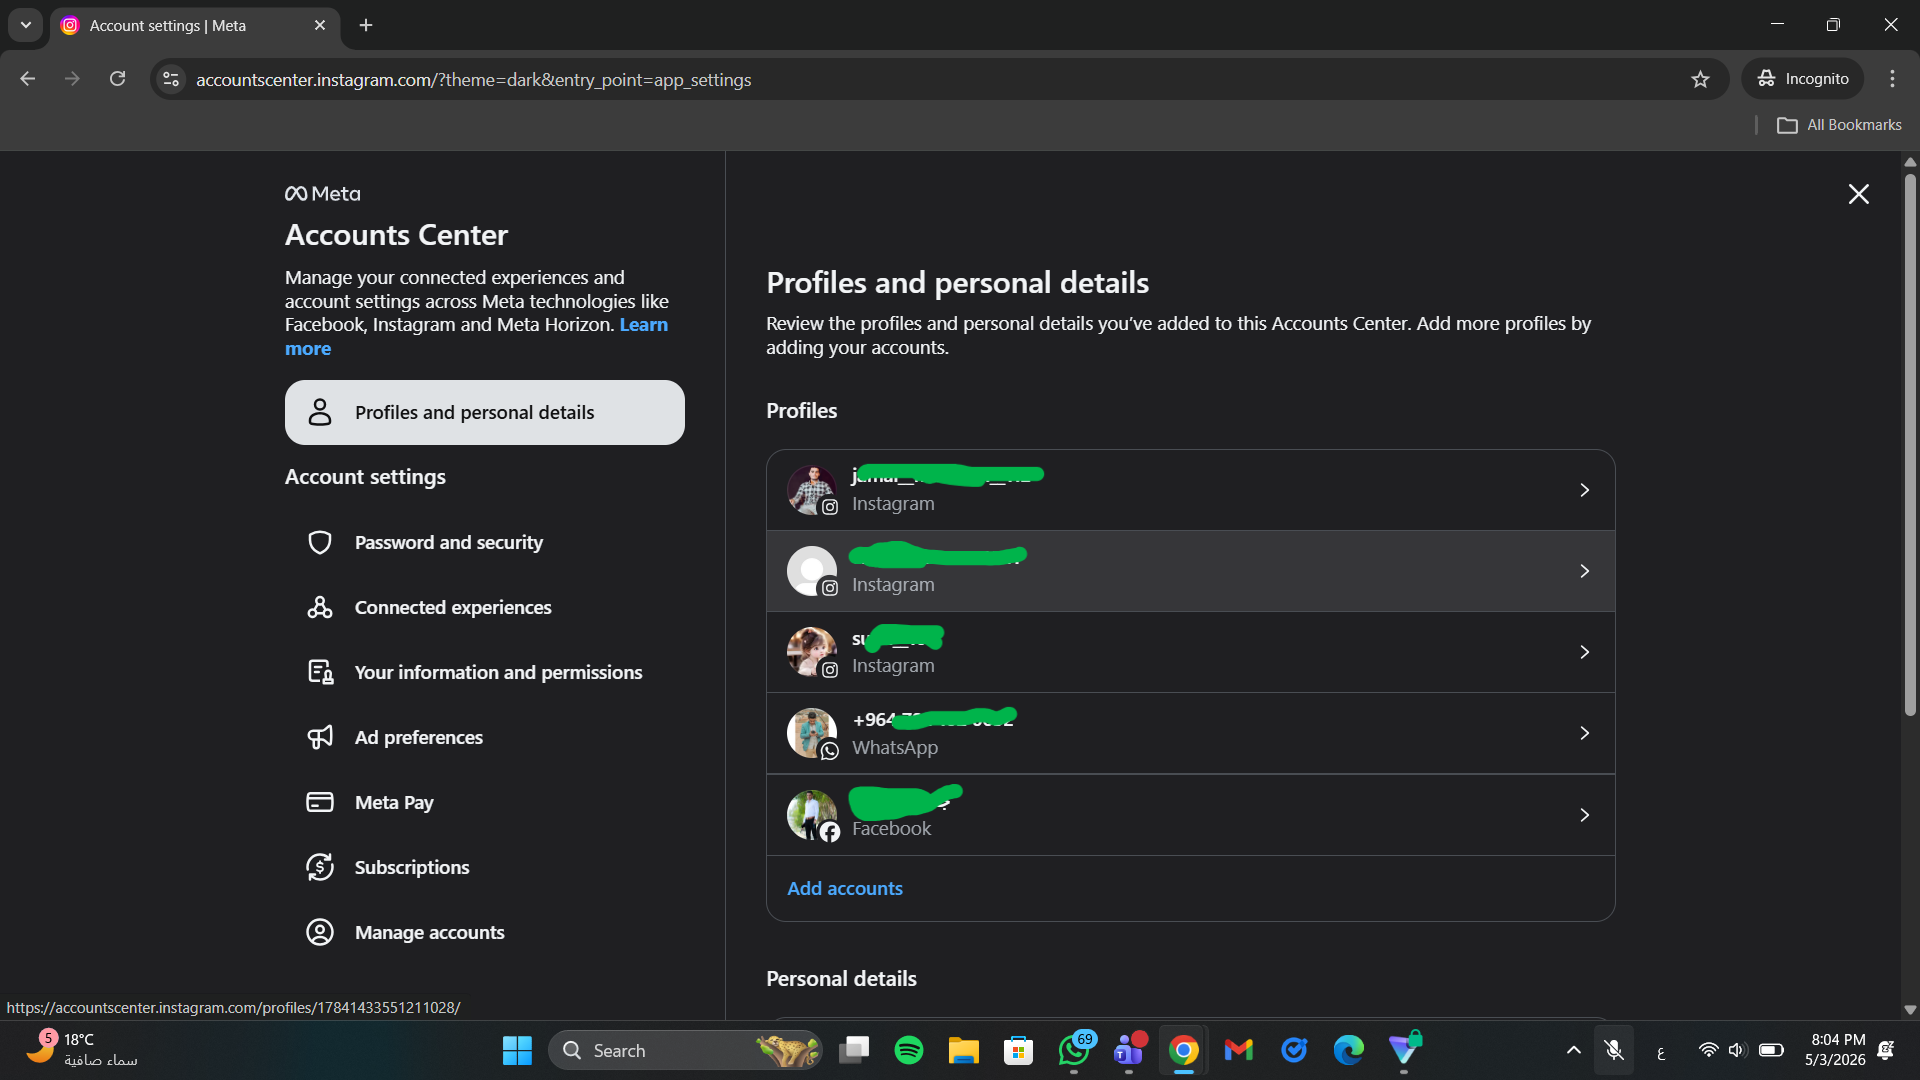Open the WhatsApp profile avatar thumbnail
The width and height of the screenshot is (1920, 1080).
point(812,733)
